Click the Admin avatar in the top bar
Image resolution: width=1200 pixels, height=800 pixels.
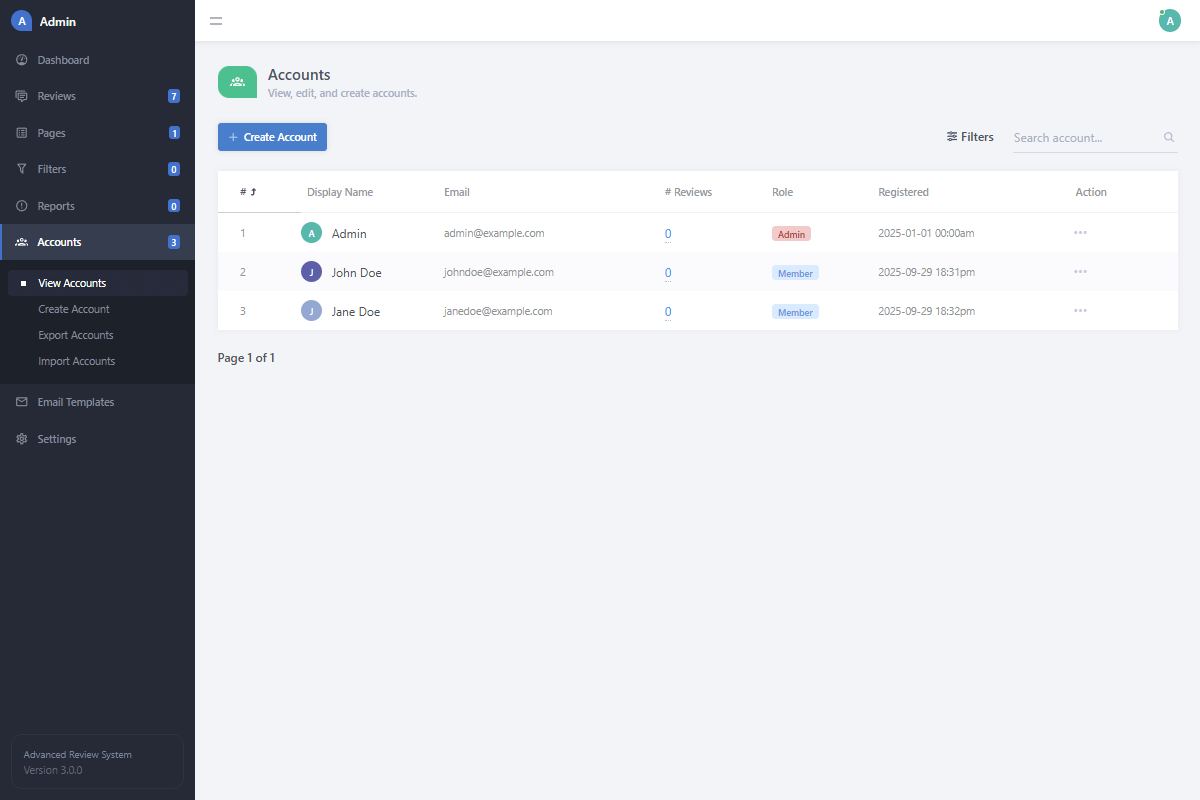point(1169,20)
